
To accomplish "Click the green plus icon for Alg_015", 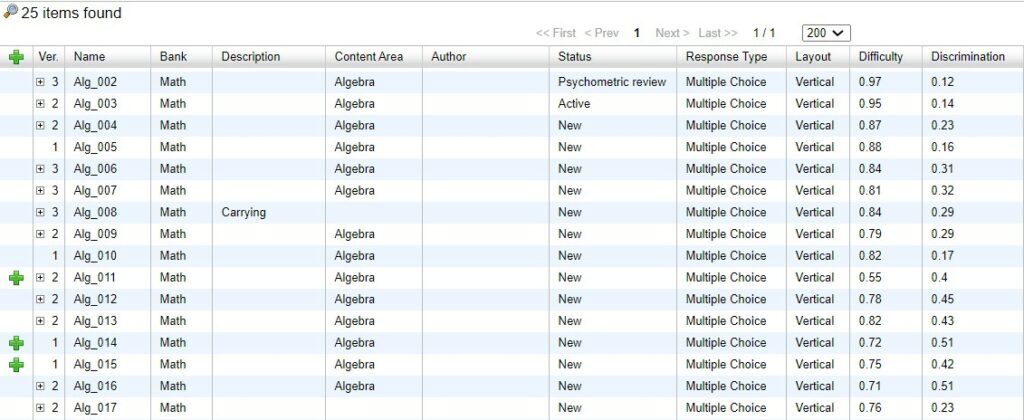I will (16, 364).
